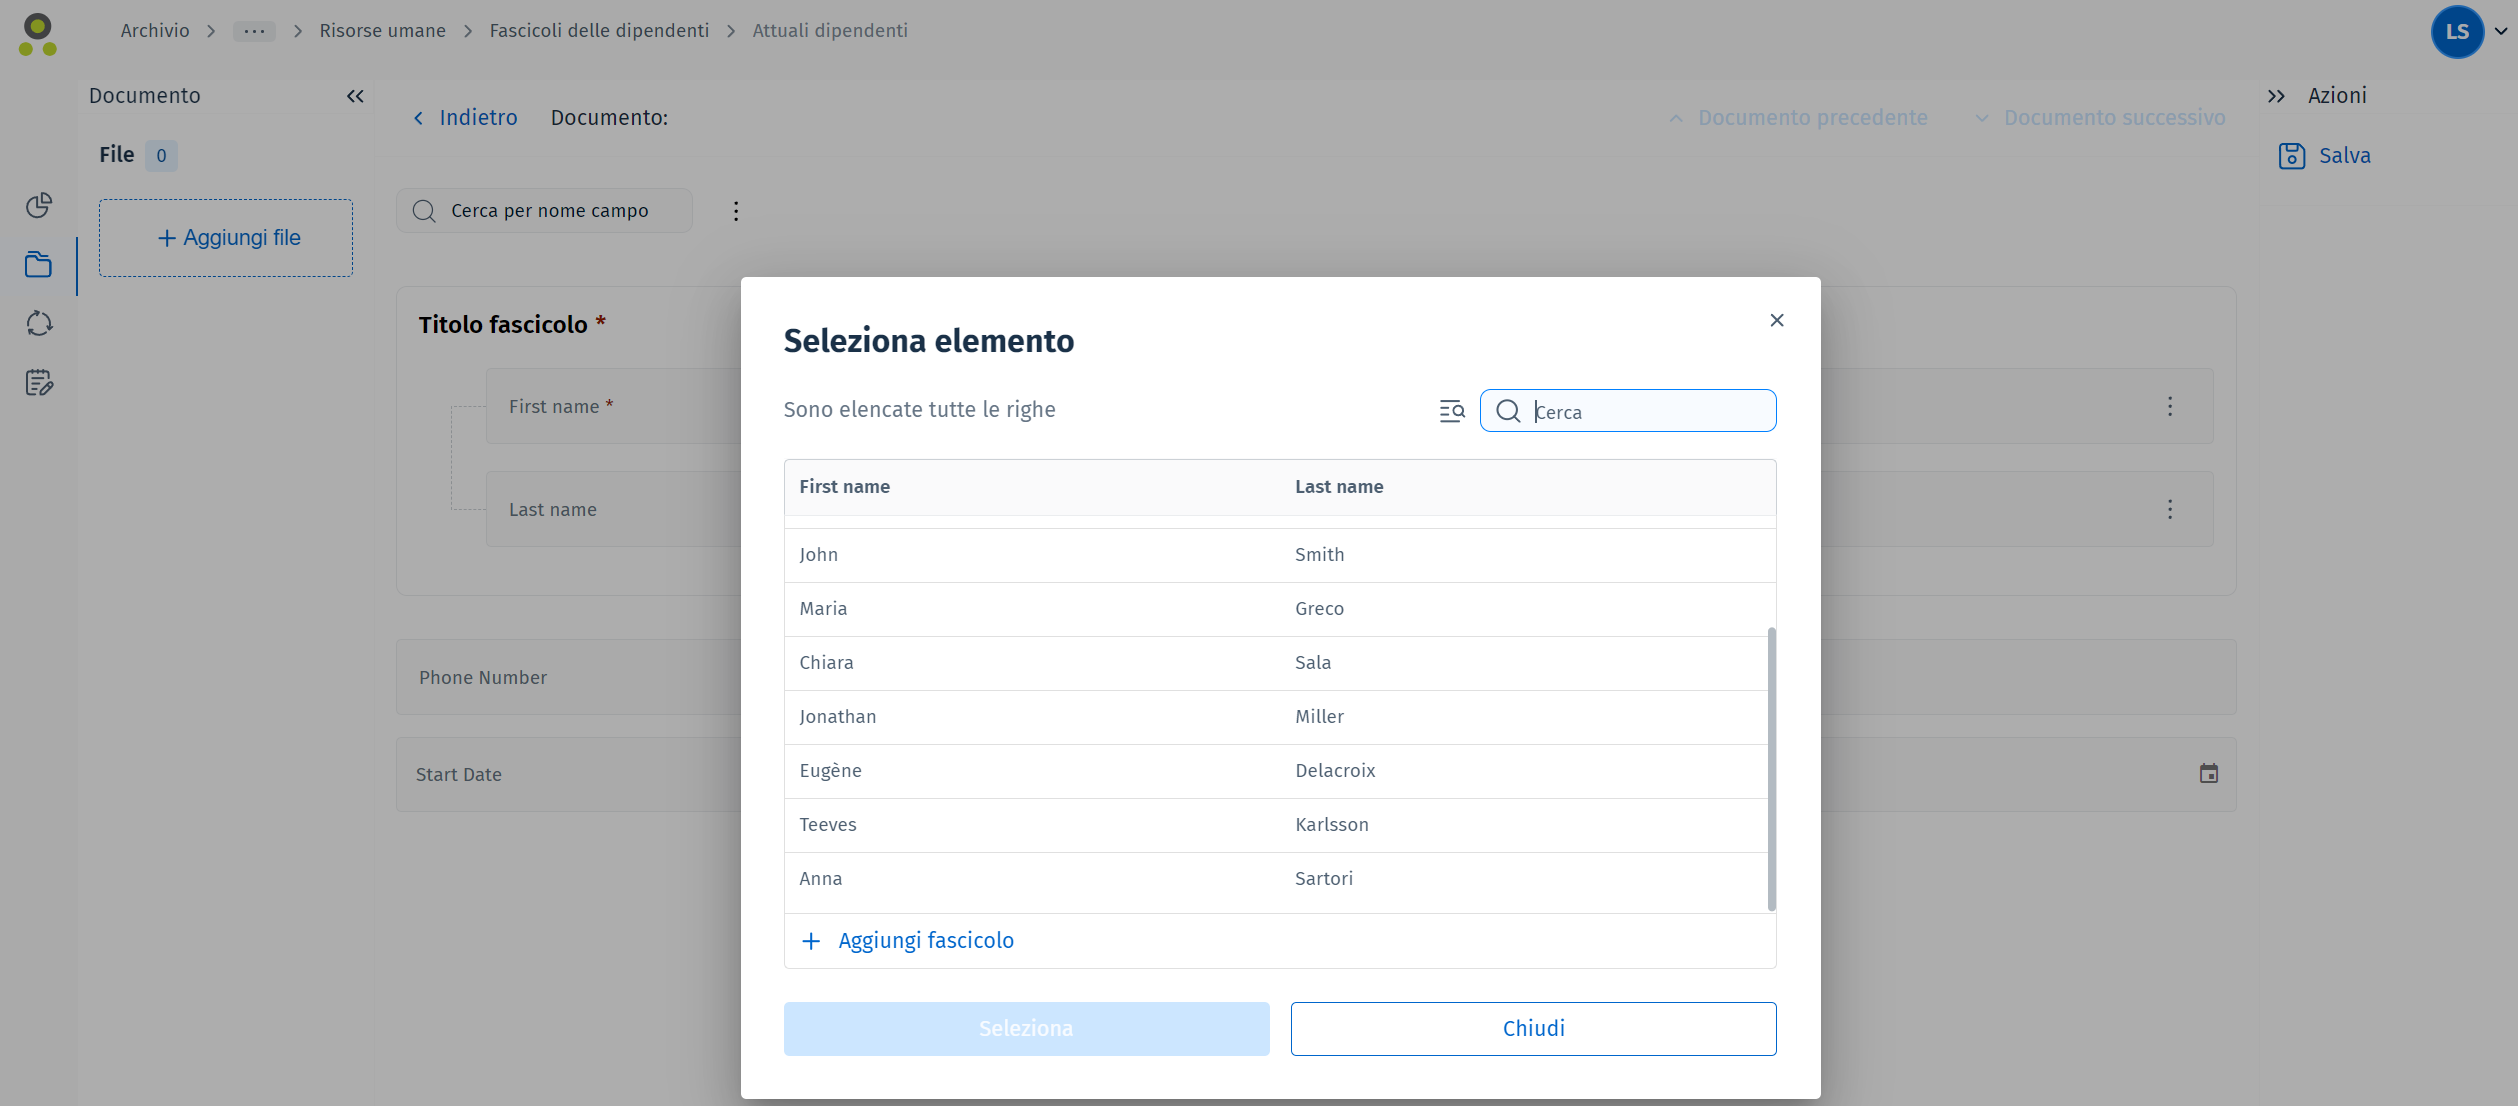Select the Jonathan row
The width and height of the screenshot is (2518, 1106).
click(1276, 717)
